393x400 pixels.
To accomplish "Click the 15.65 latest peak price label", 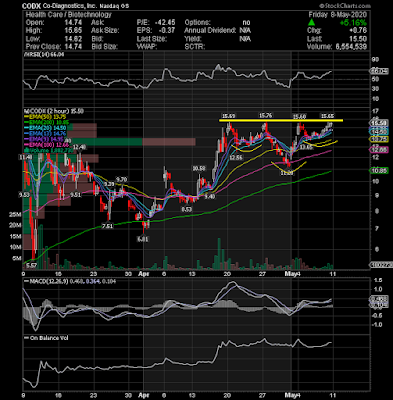I will (327, 116).
